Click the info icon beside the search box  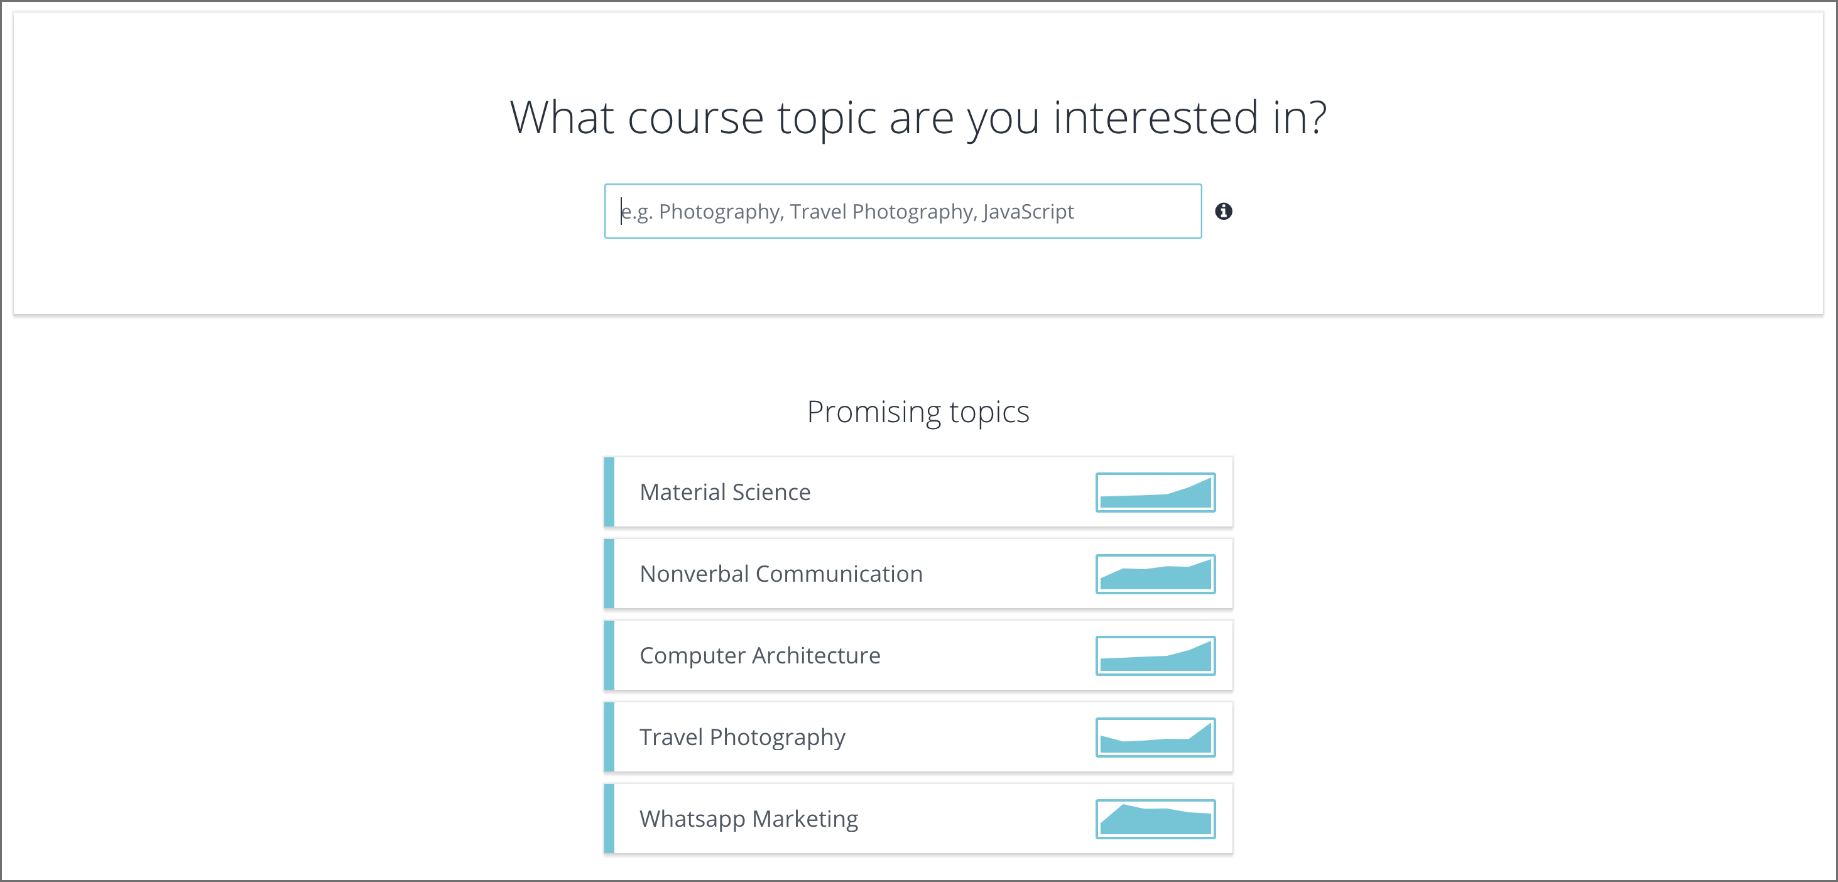(1223, 211)
